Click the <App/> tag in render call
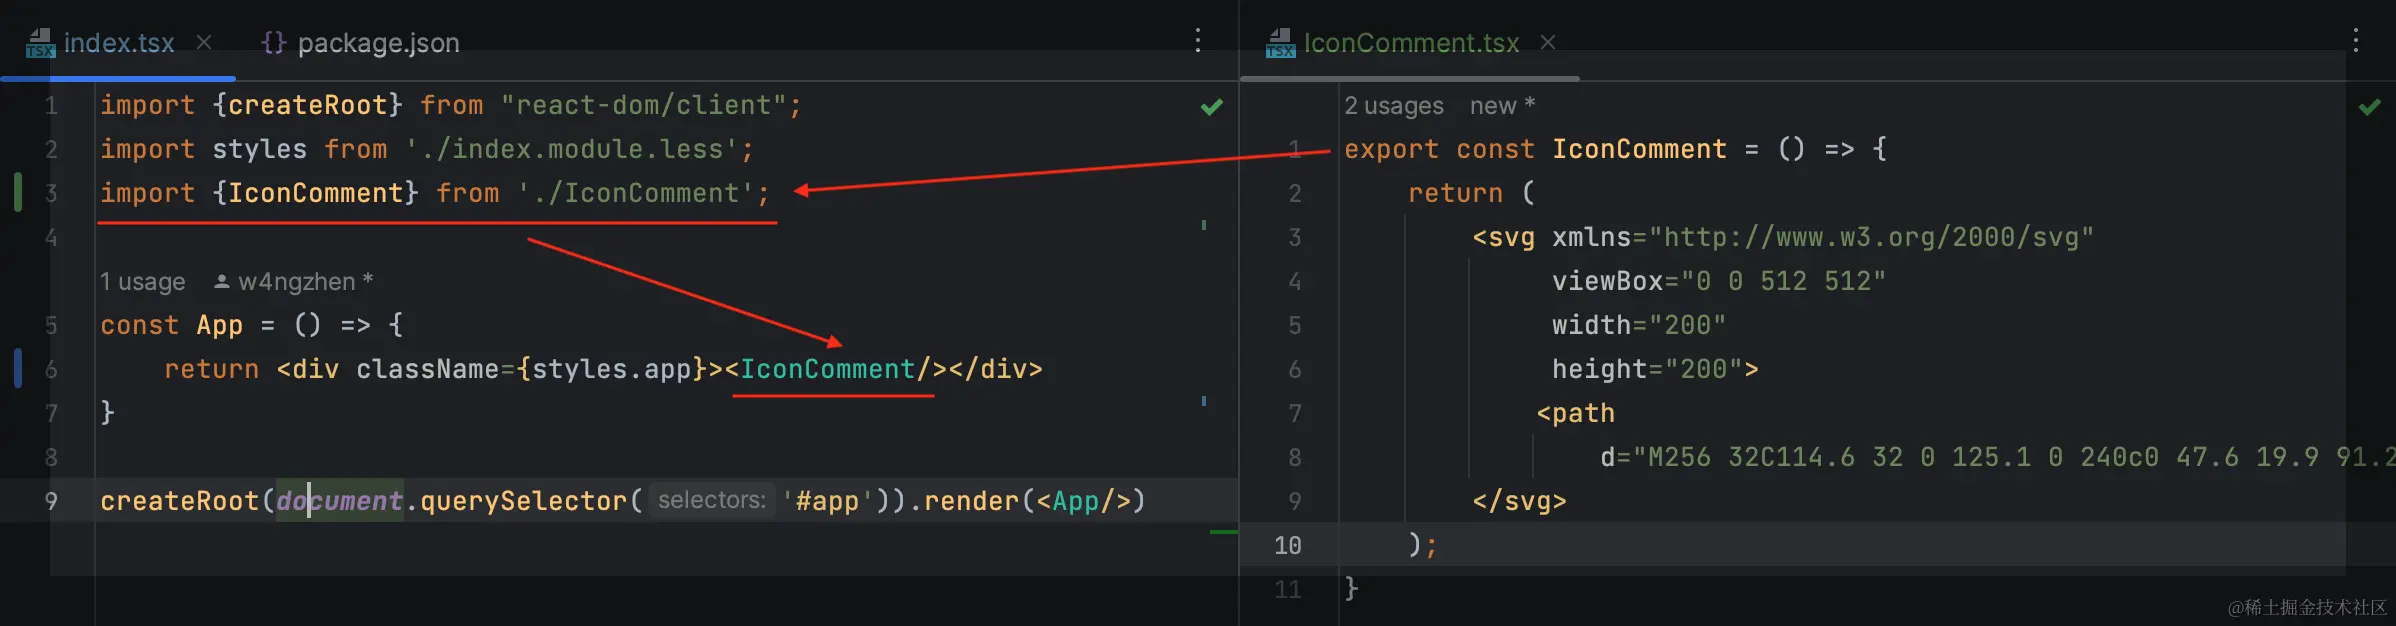 (x=1083, y=501)
